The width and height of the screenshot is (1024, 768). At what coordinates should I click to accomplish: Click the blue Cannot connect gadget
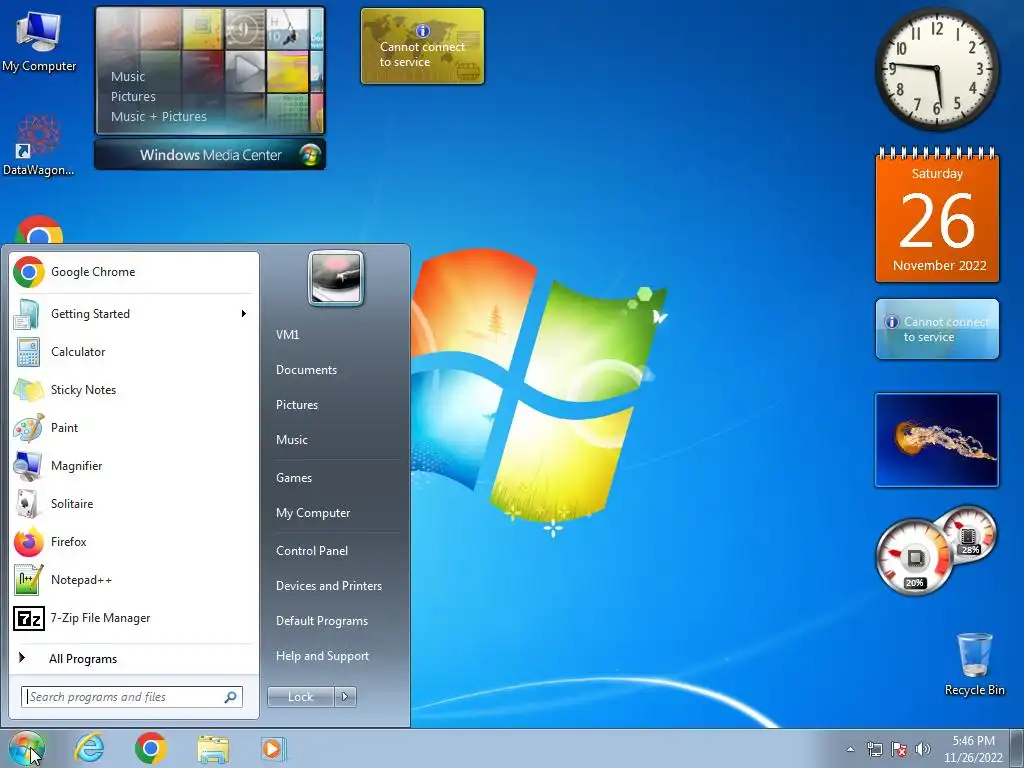(937, 329)
